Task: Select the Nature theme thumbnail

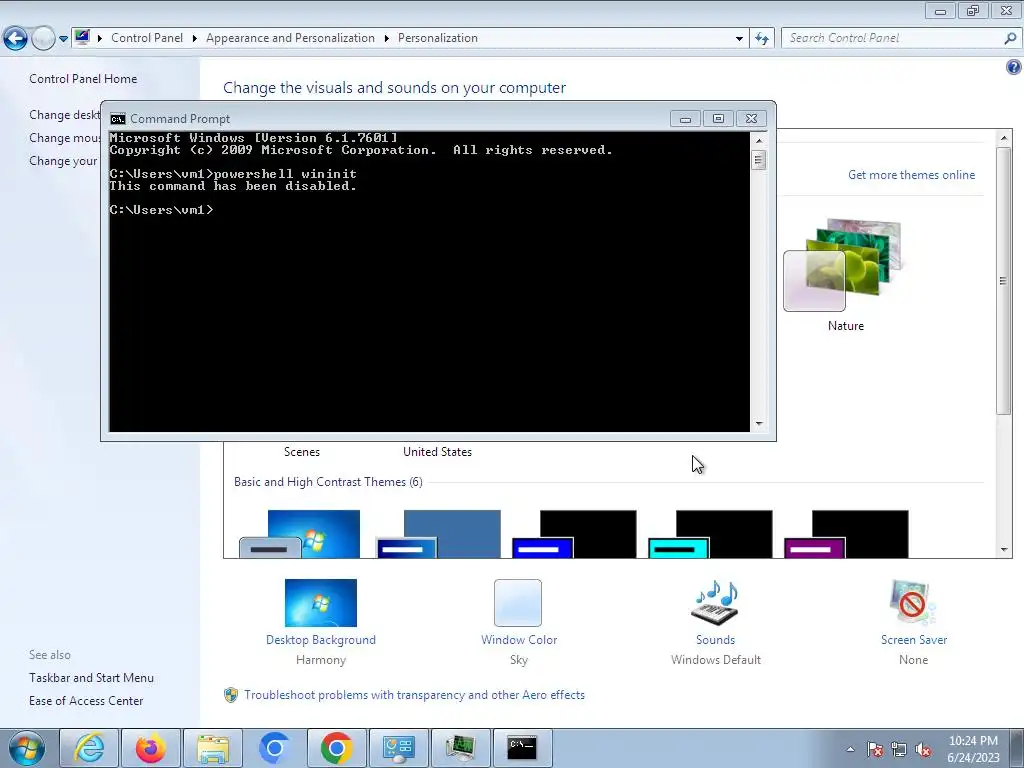Action: (842, 264)
